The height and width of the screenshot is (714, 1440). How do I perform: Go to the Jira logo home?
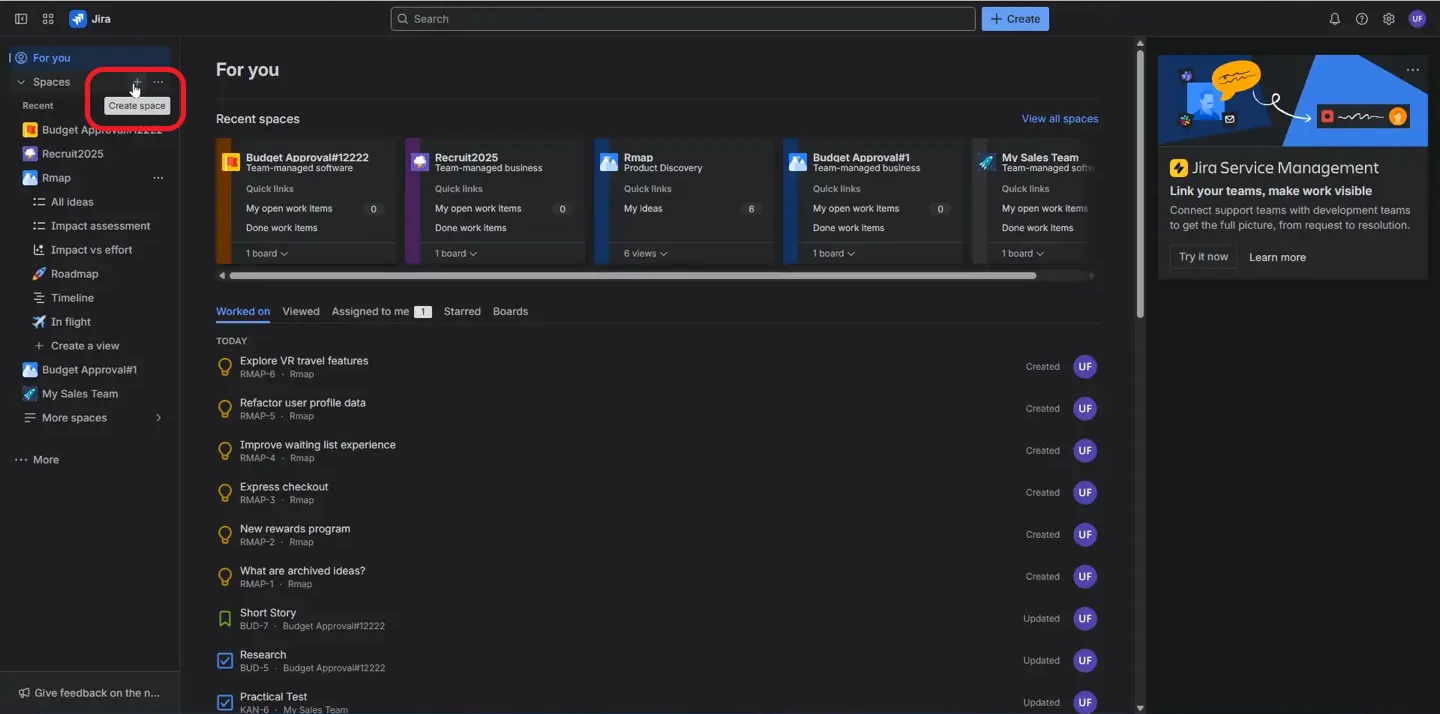90,19
